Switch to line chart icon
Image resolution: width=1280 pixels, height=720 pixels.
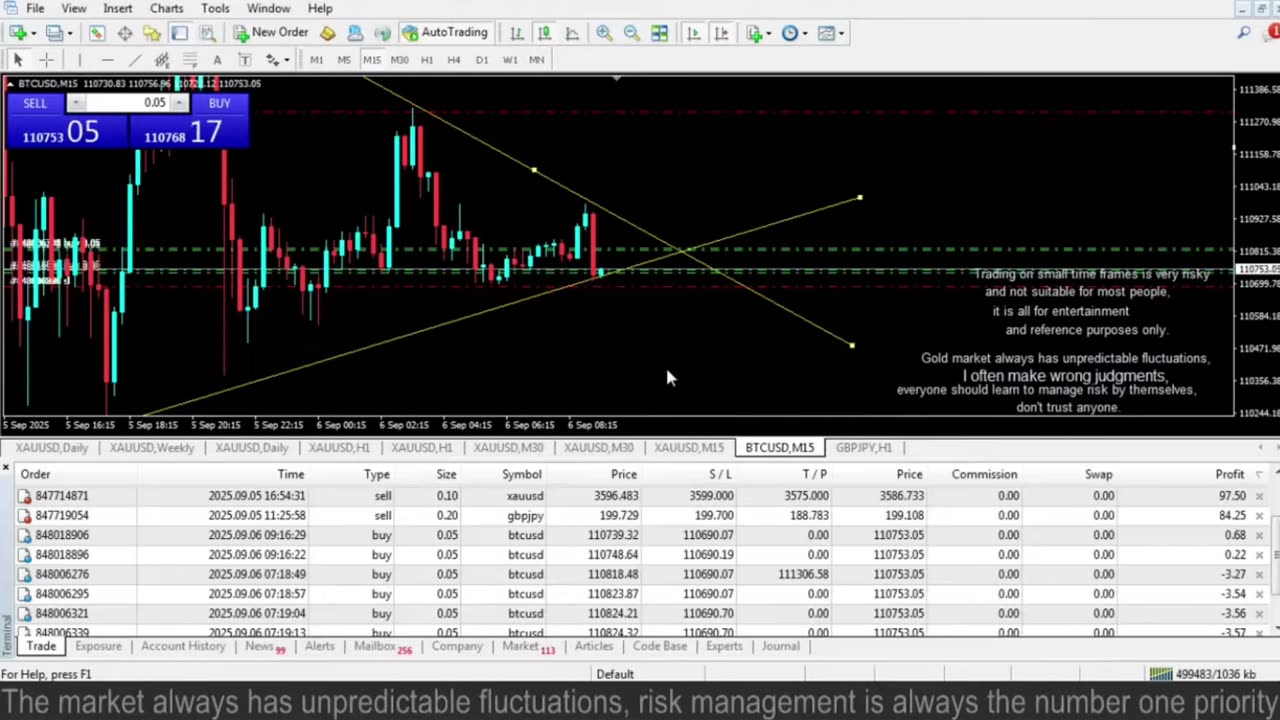pyautogui.click(x=572, y=33)
